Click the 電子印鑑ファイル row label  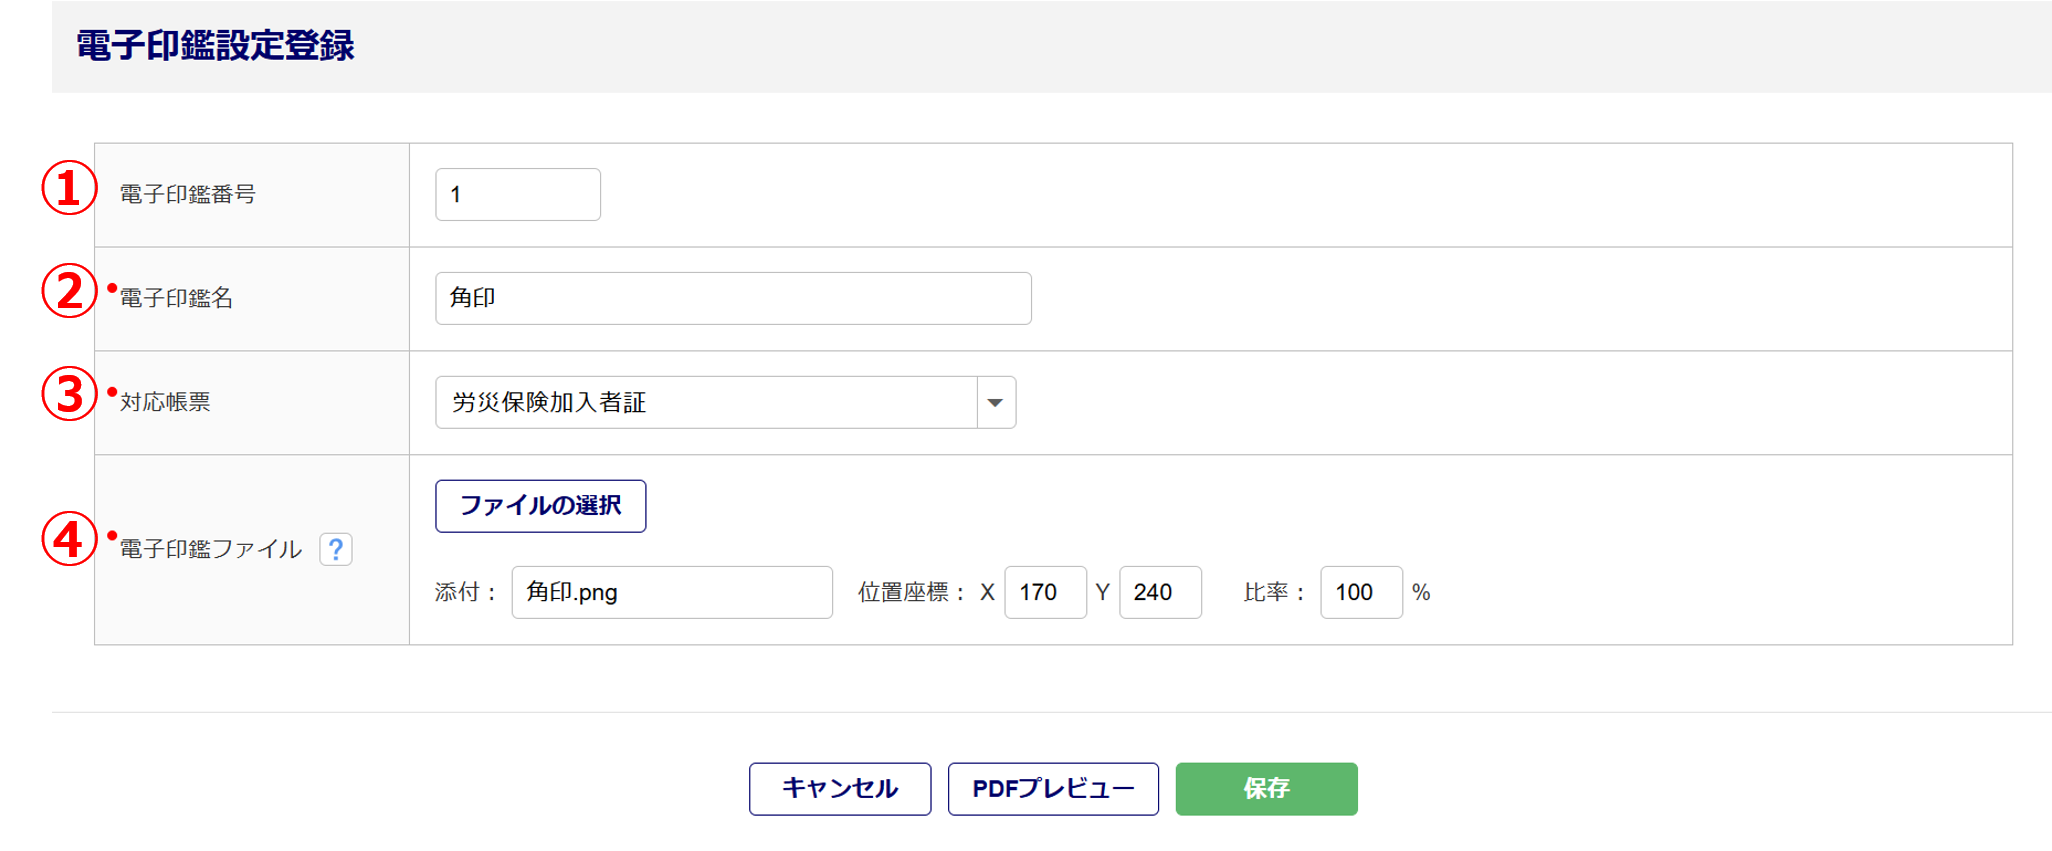[210, 550]
